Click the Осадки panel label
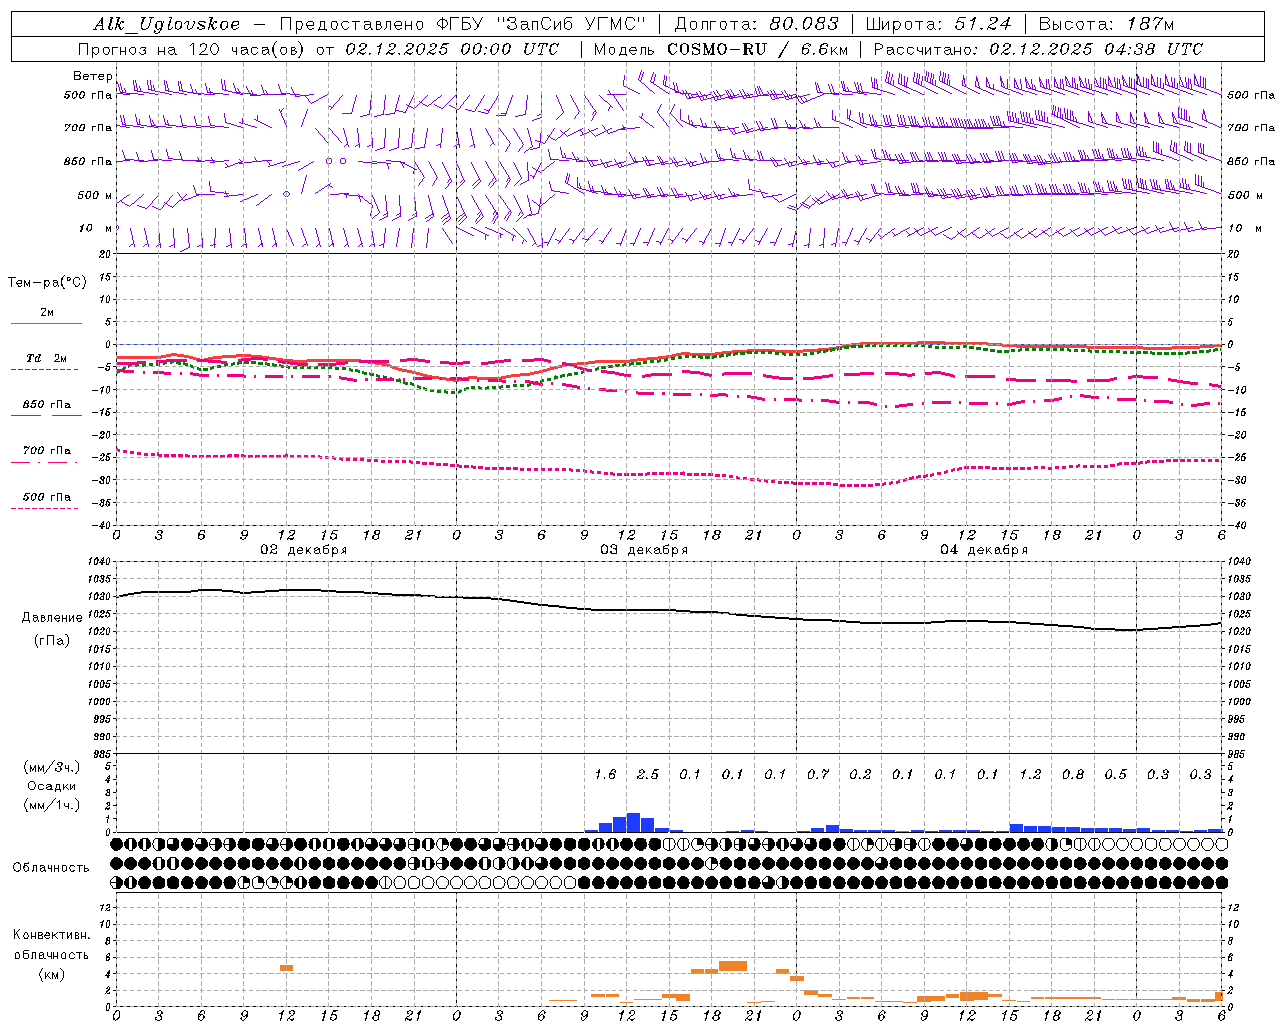 (x=51, y=786)
